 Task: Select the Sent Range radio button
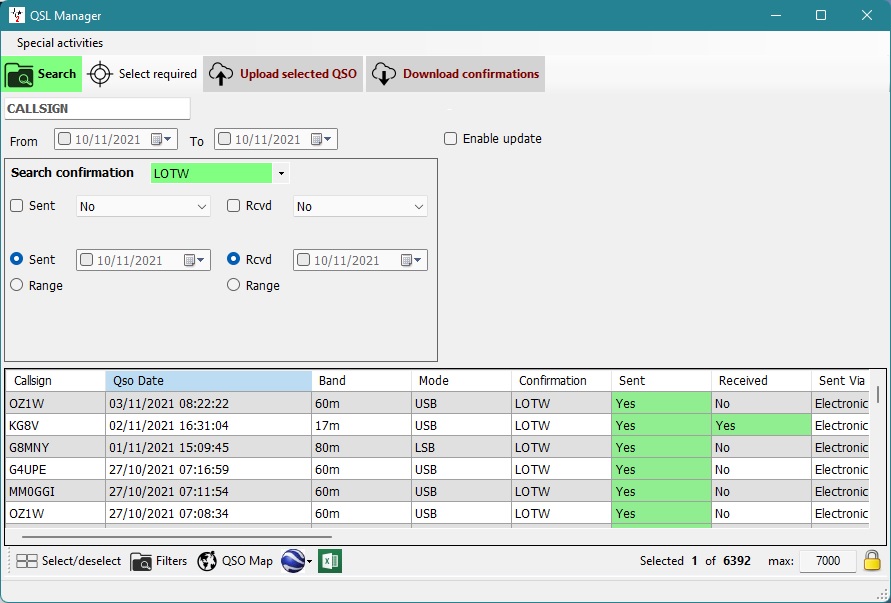[x=17, y=285]
